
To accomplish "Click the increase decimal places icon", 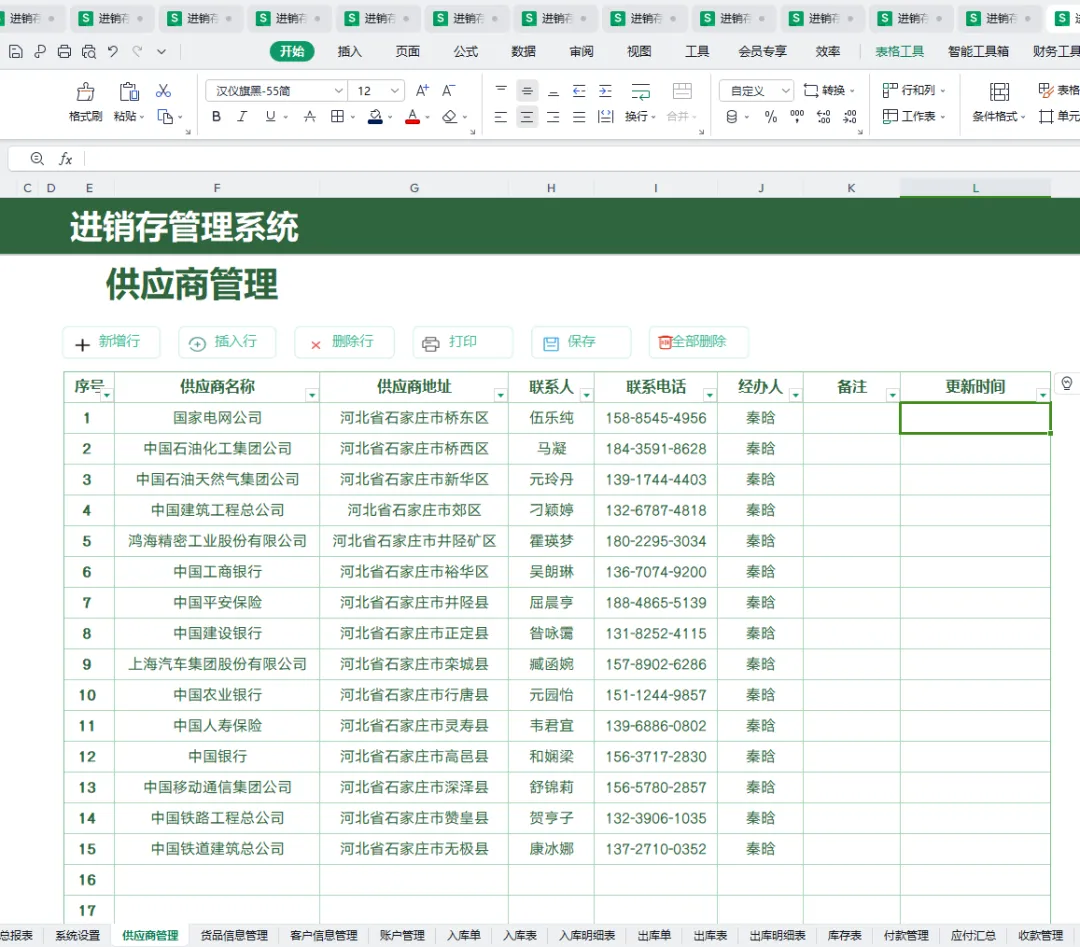I will (x=824, y=116).
